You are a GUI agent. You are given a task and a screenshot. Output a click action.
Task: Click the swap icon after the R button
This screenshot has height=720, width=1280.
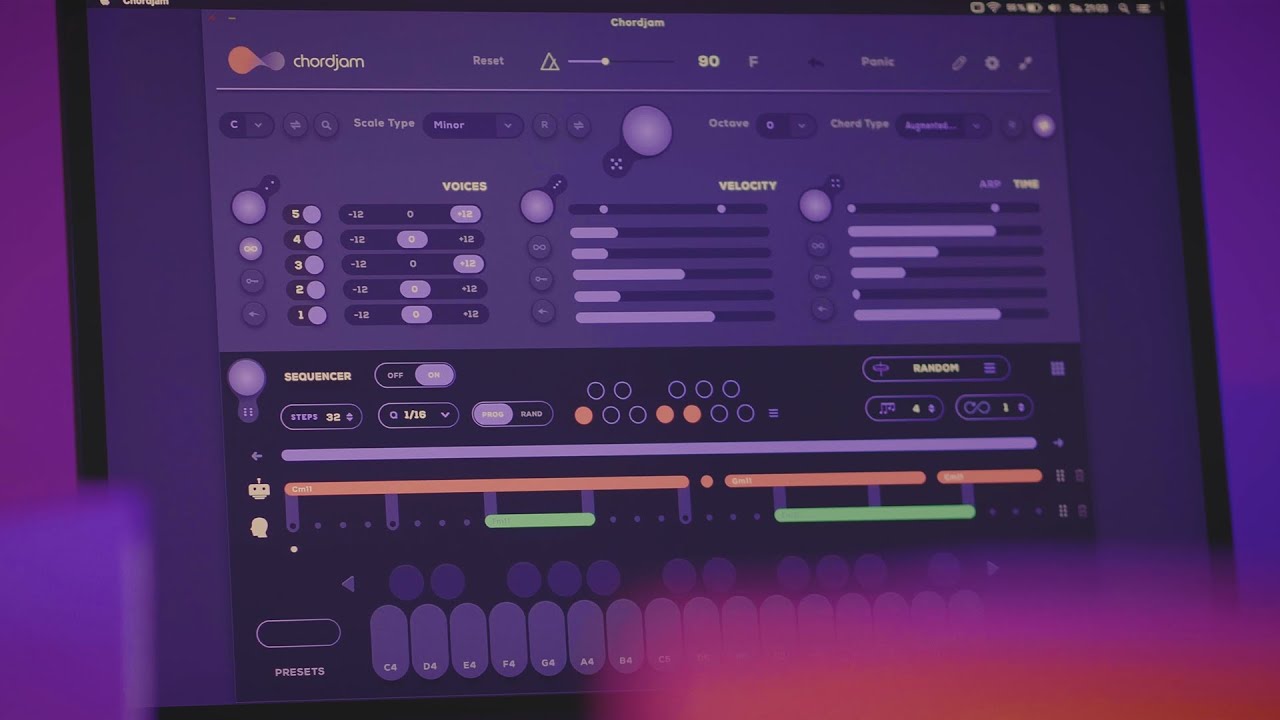[x=578, y=125]
